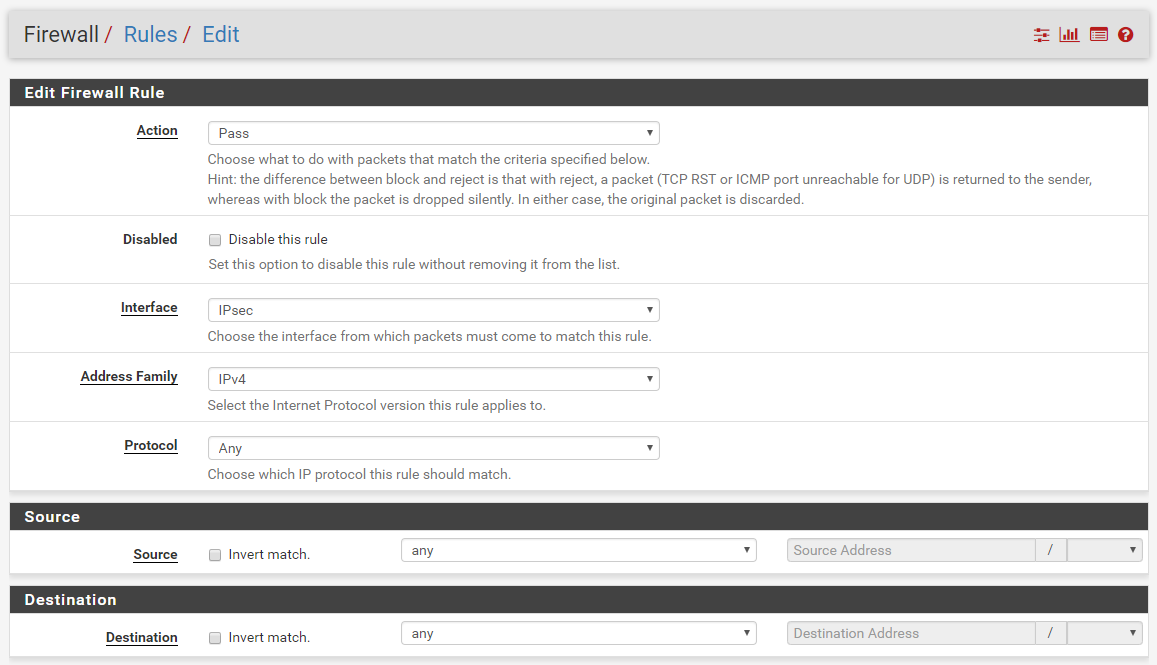
Task: Click the underlined Source label
Action: (x=155, y=555)
